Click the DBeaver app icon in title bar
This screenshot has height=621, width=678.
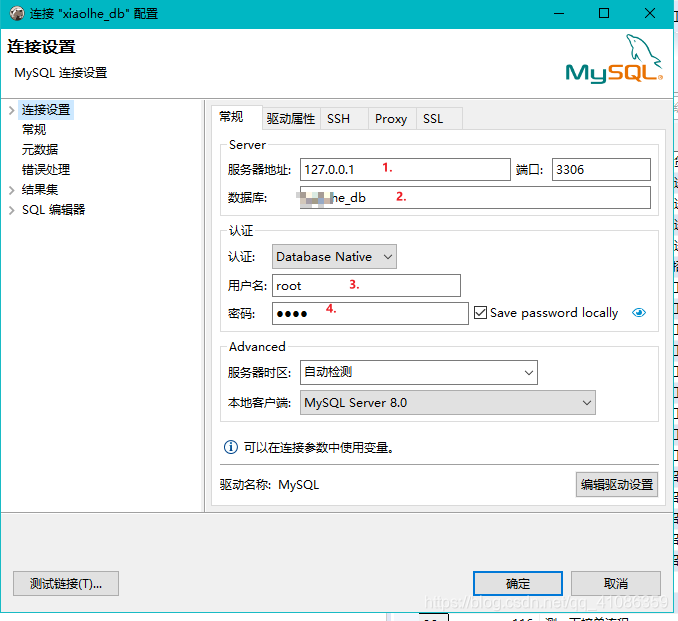tap(17, 13)
